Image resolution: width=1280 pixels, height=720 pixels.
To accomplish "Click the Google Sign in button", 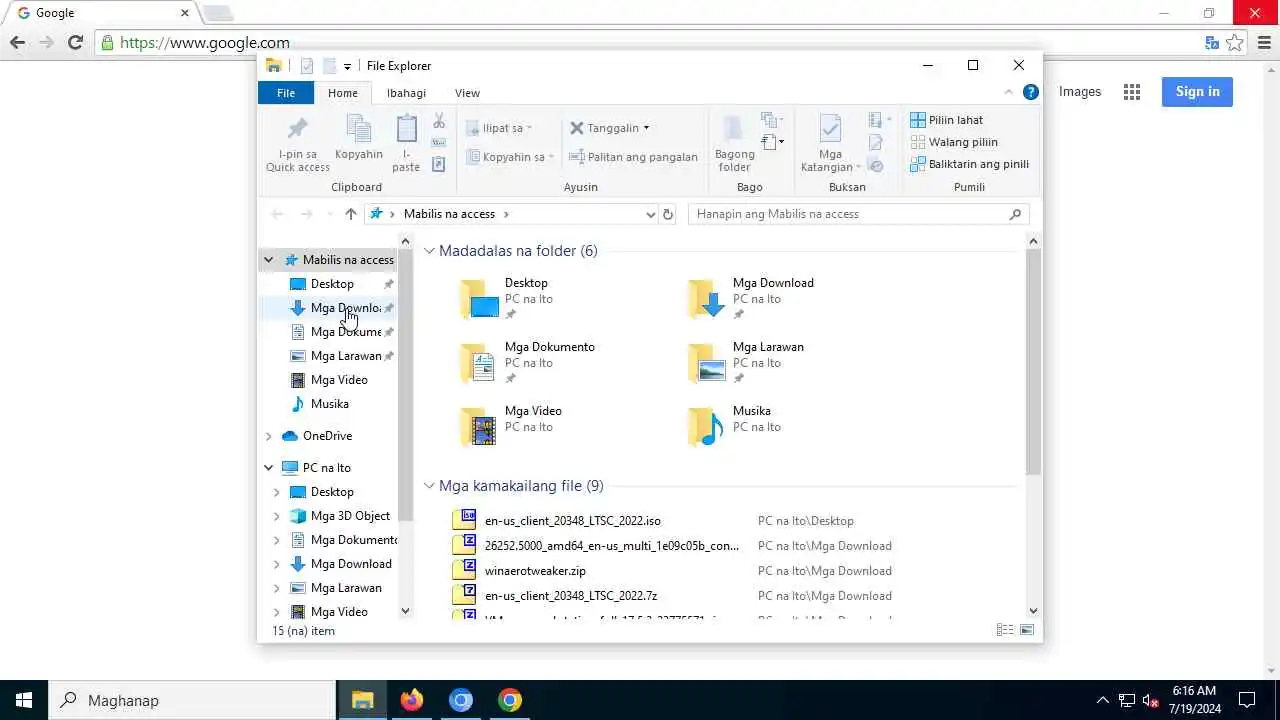I will 1197,92.
